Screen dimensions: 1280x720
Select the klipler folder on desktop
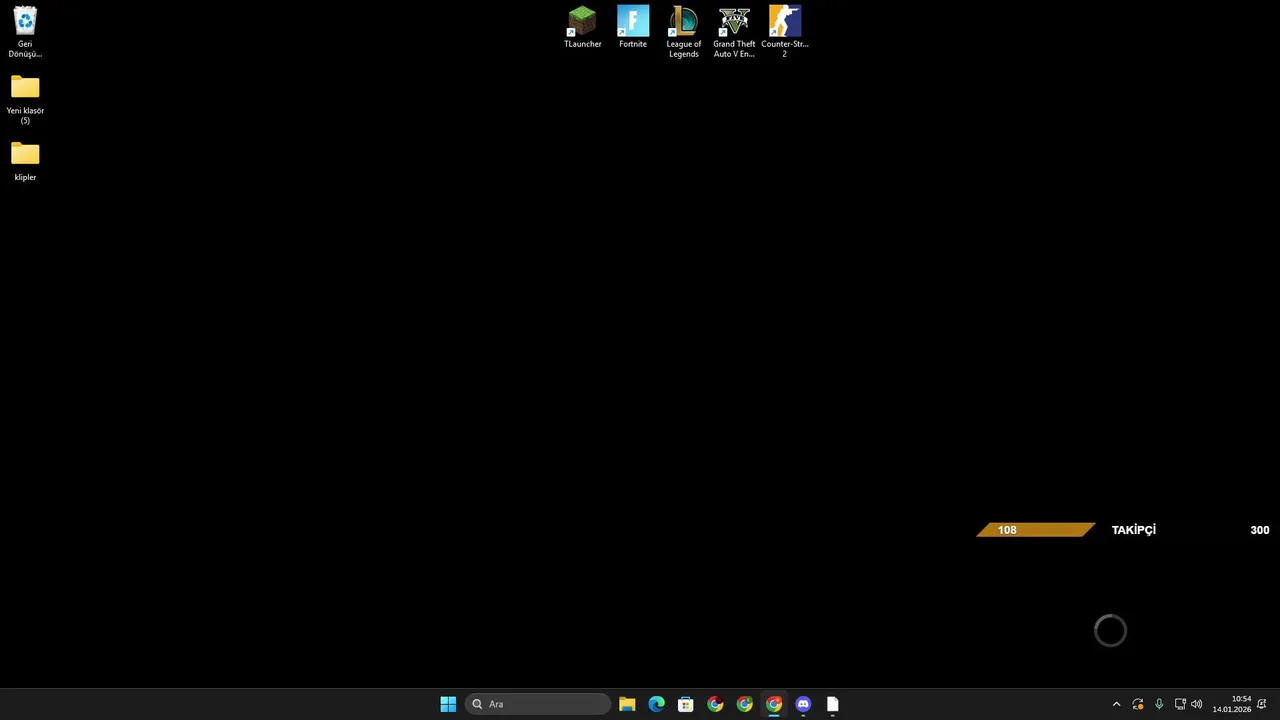[x=25, y=161]
